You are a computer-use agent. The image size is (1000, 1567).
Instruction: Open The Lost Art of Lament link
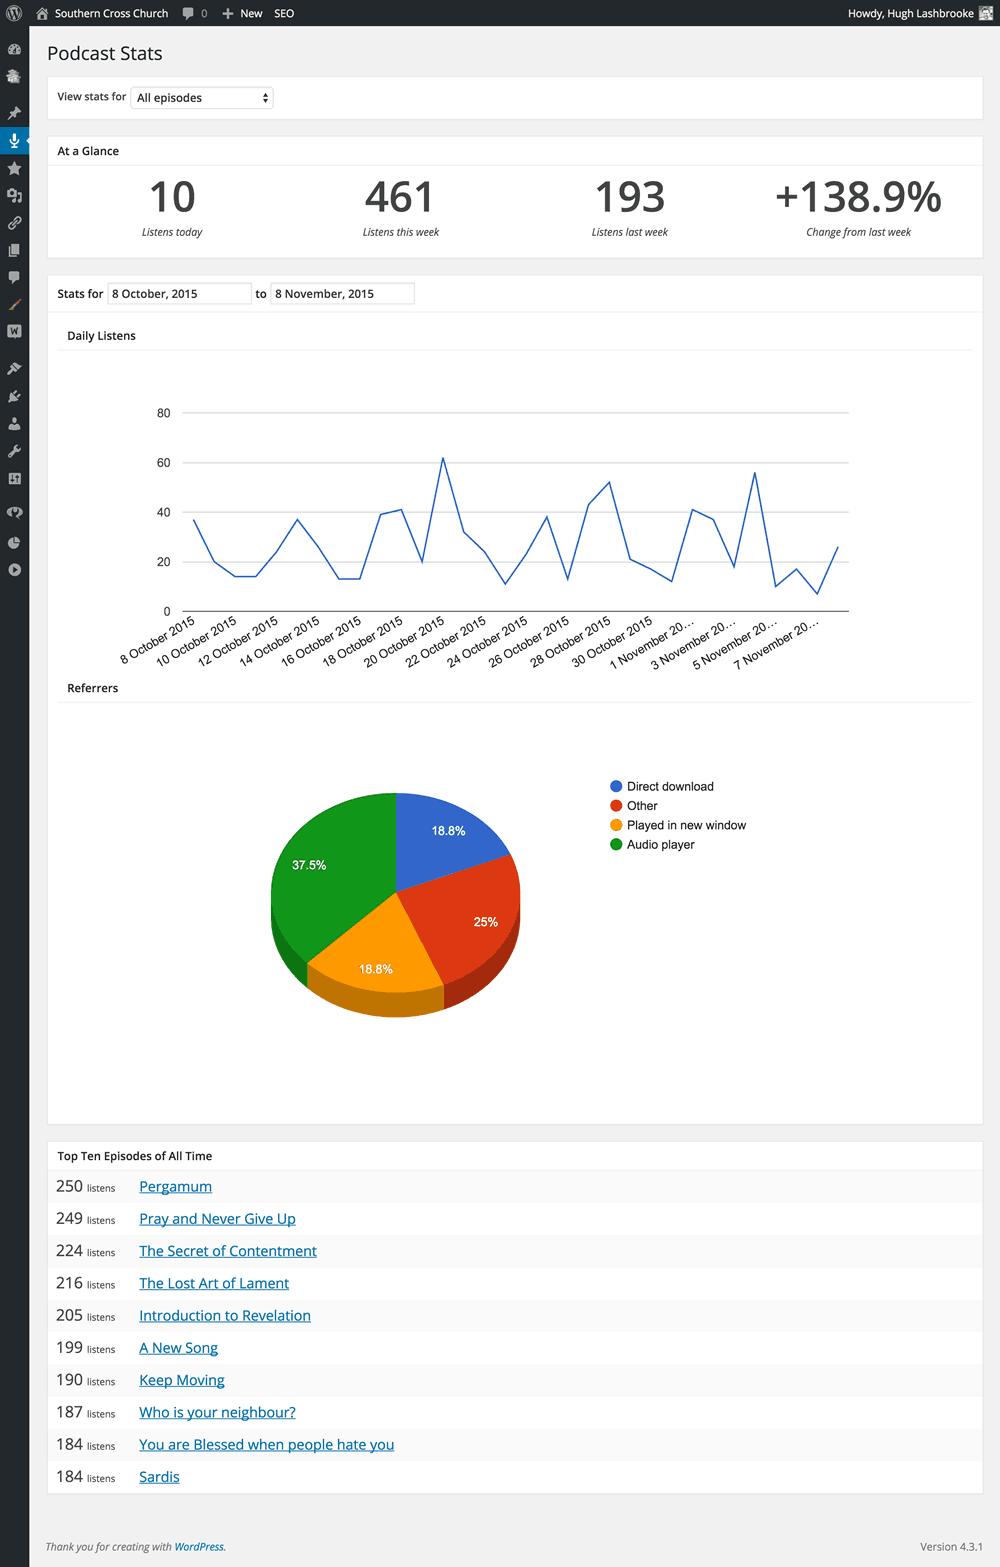214,1284
